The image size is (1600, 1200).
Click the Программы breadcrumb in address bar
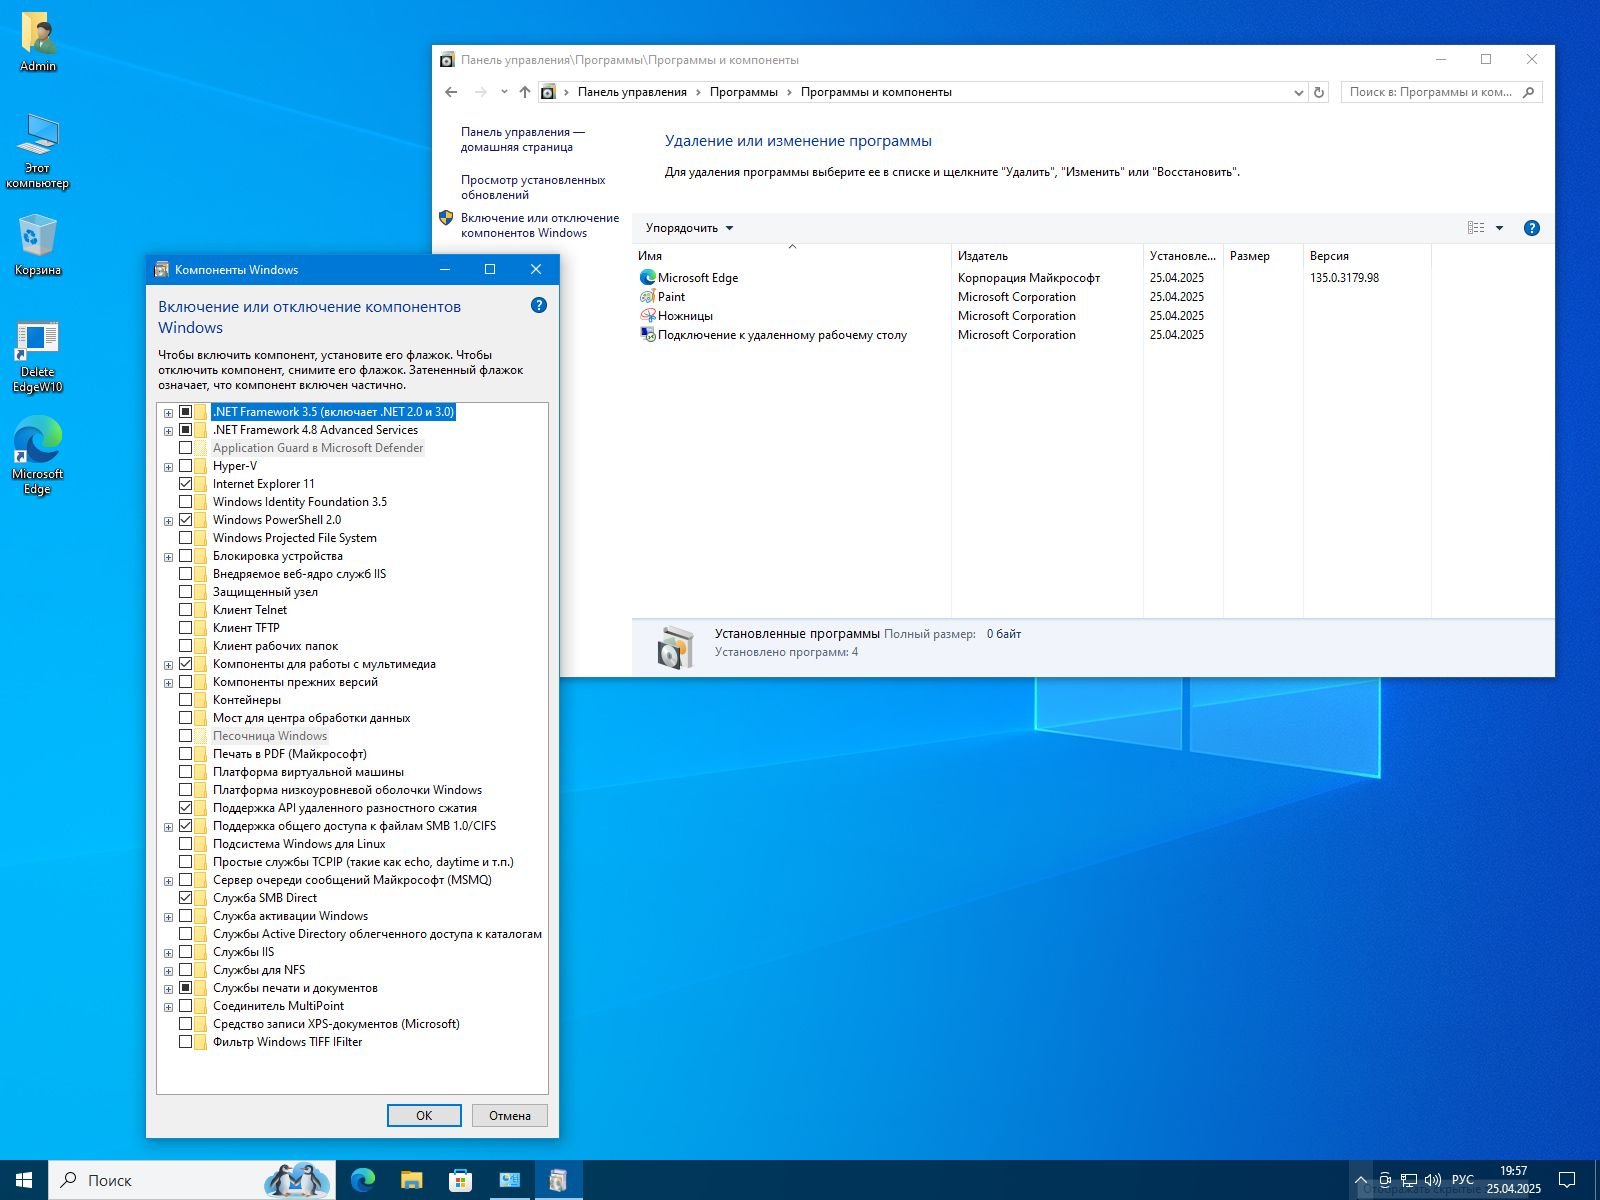click(x=743, y=92)
